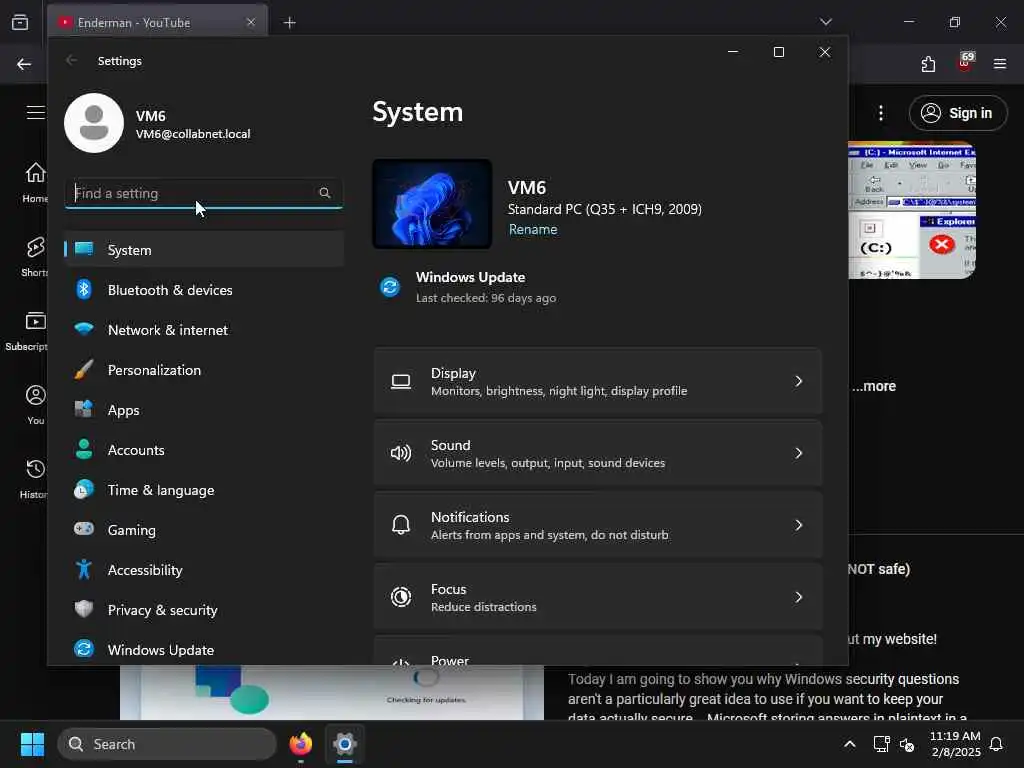The height and width of the screenshot is (768, 1024).
Task: Expand Display with its chevron arrow
Action: [798, 381]
